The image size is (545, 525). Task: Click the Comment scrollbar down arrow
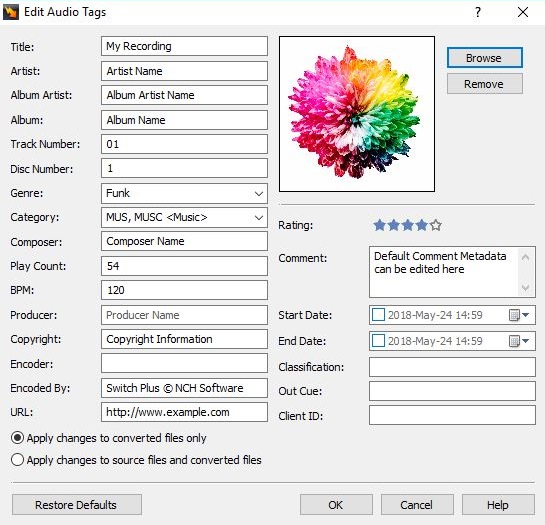(x=526, y=287)
